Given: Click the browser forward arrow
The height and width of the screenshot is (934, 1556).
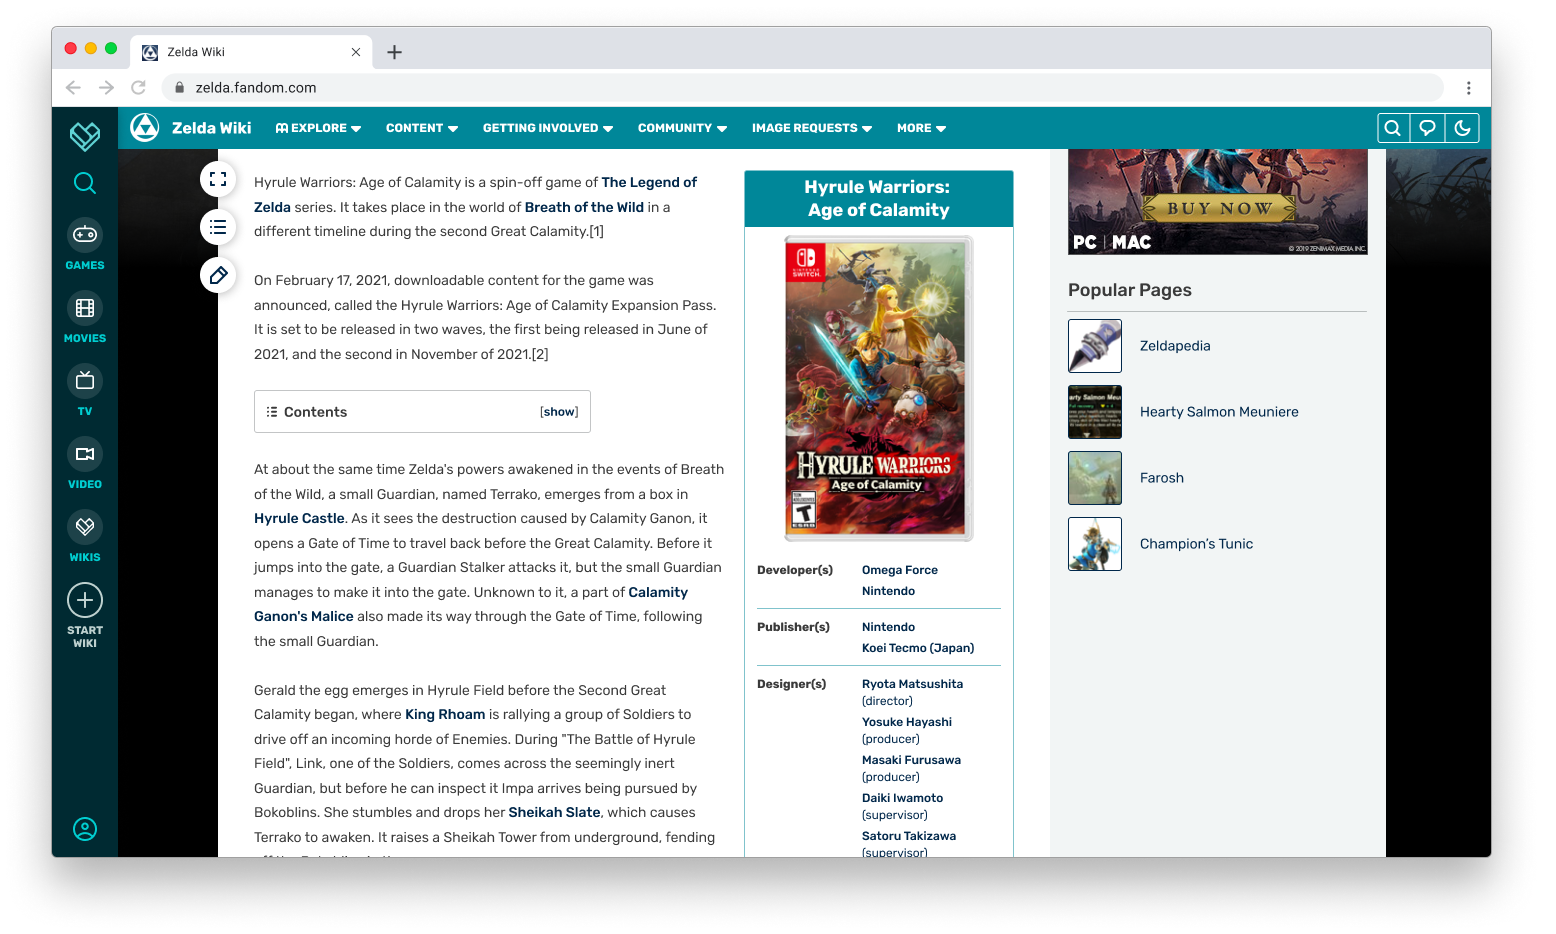Looking at the screenshot, I should coord(106,88).
